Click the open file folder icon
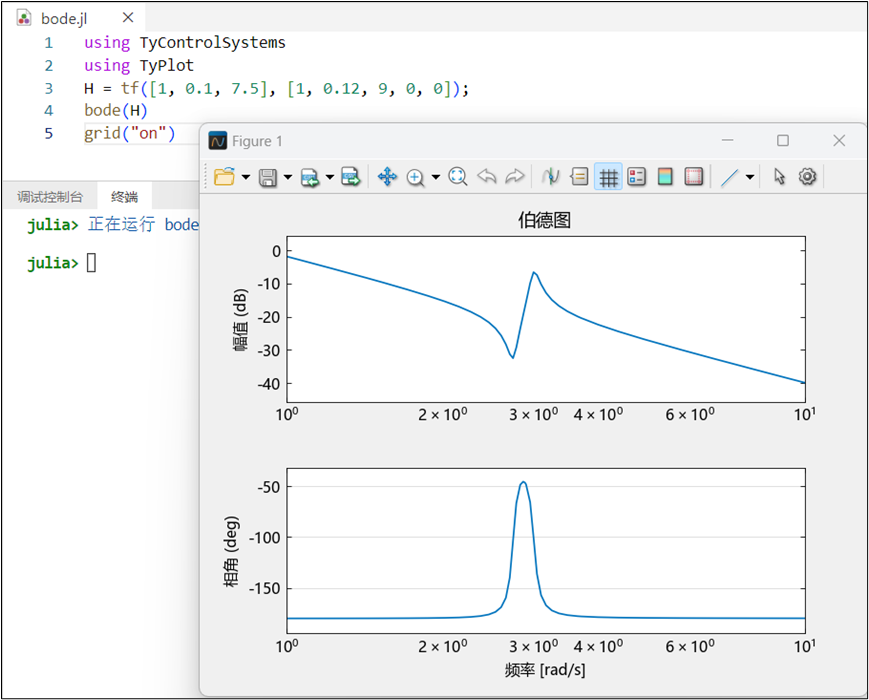This screenshot has width=869, height=700. (x=224, y=177)
